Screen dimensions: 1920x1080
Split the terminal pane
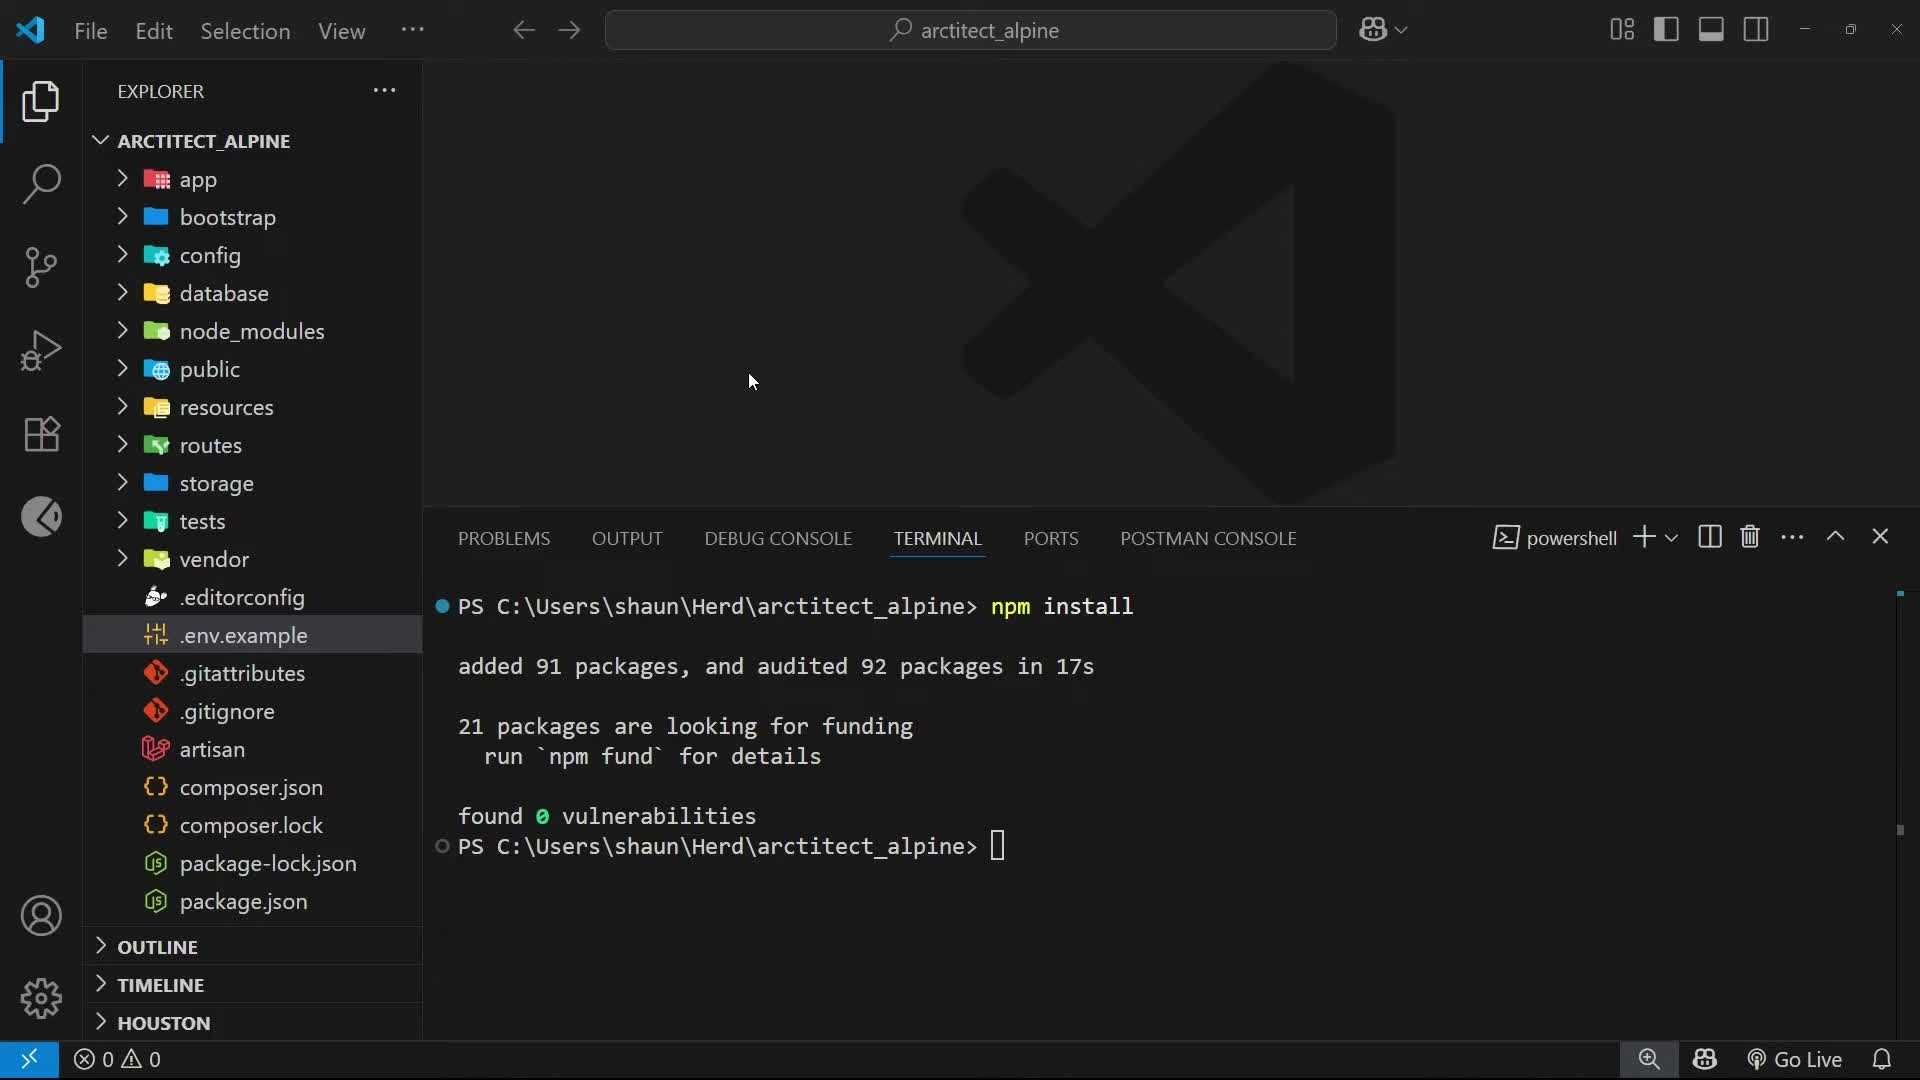[x=1709, y=537]
